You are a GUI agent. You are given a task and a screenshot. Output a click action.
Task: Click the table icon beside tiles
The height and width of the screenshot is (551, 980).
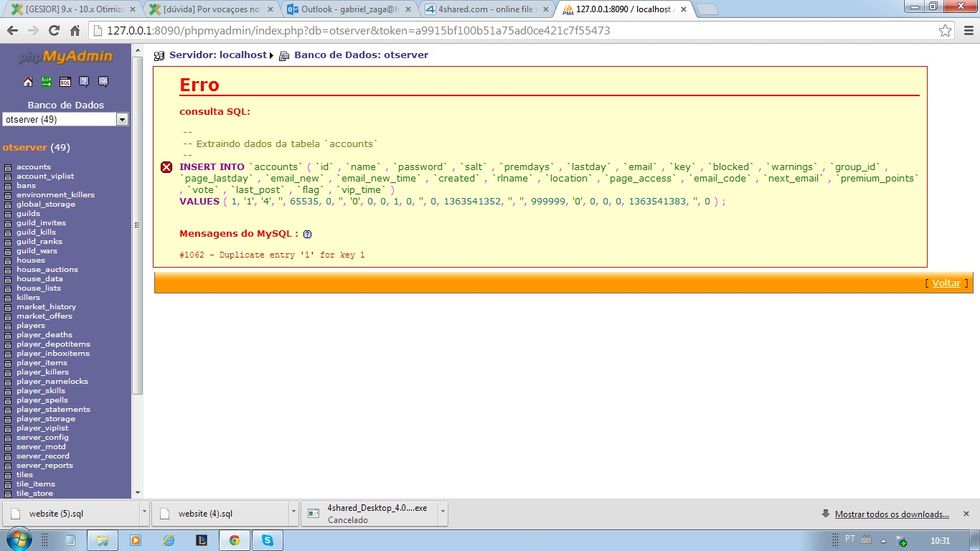(8, 475)
